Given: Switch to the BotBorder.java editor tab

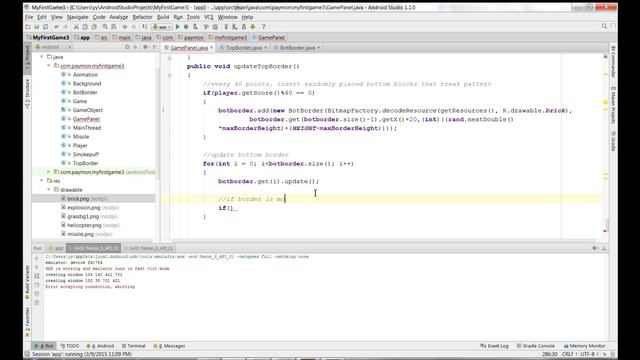Looking at the screenshot, I should [298, 48].
